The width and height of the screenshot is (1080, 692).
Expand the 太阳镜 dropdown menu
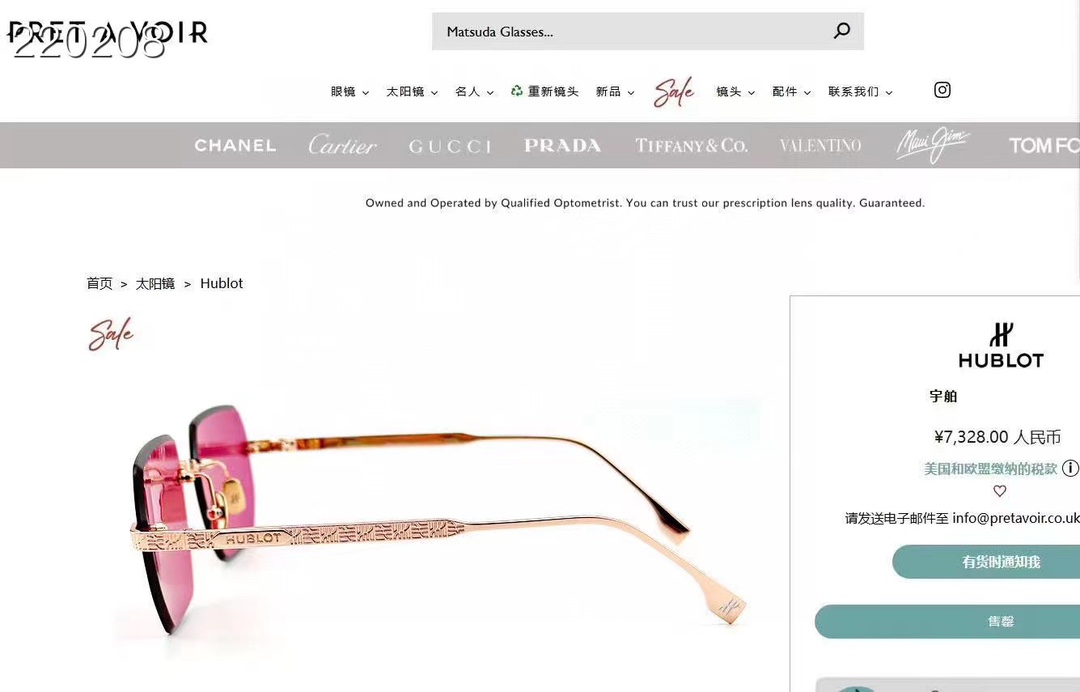[412, 92]
